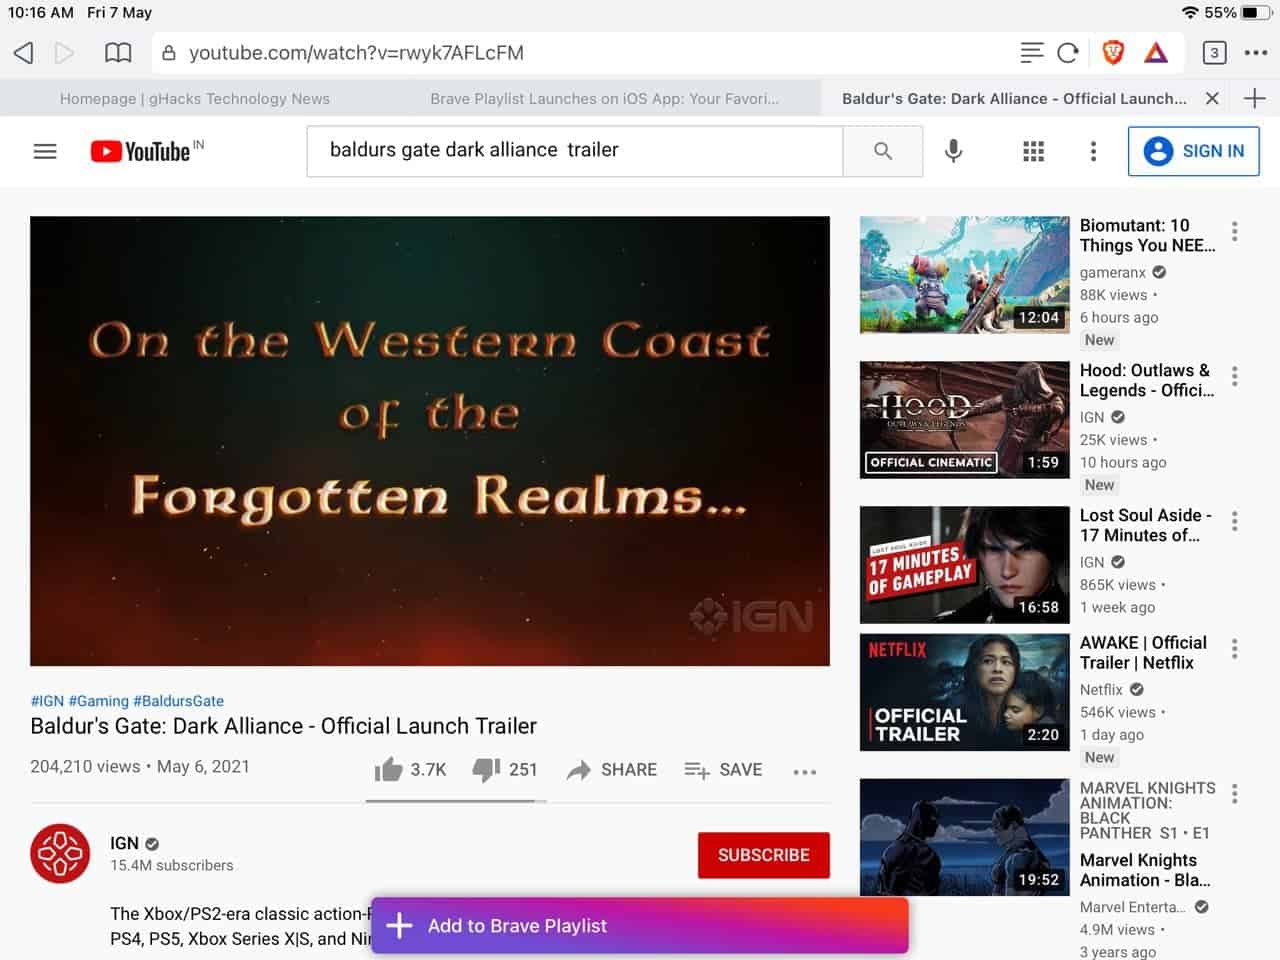Submit search with magnifier button
The image size is (1280, 960).
pos(883,151)
